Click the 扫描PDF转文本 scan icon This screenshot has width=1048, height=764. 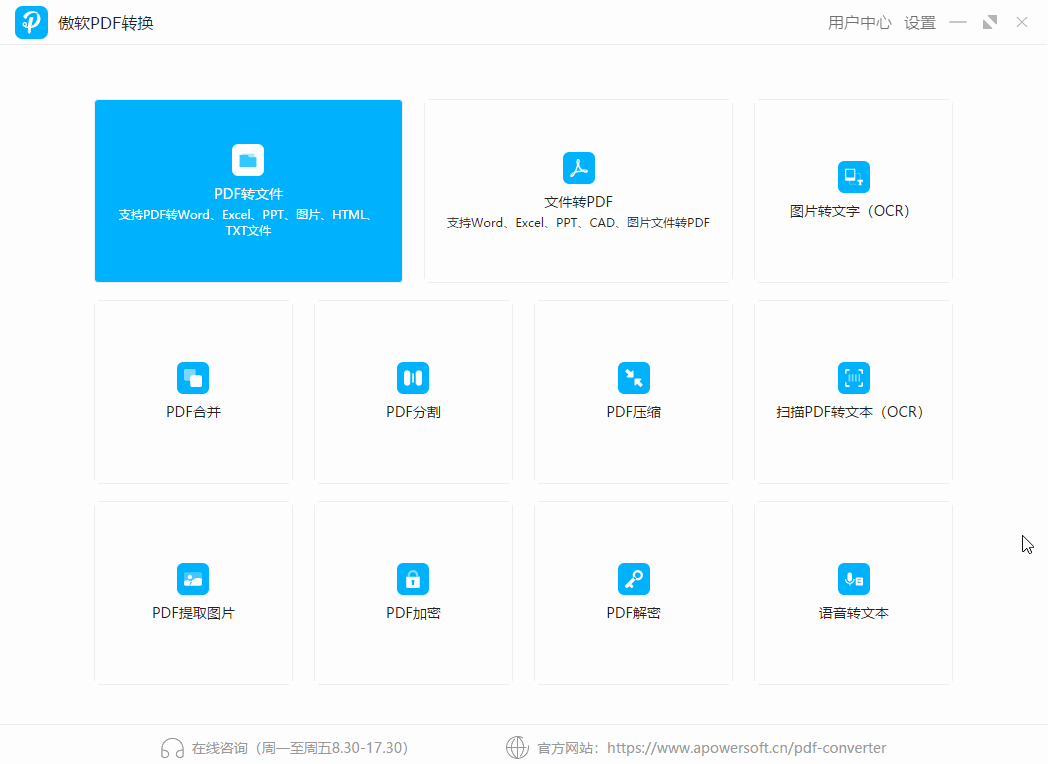854,378
